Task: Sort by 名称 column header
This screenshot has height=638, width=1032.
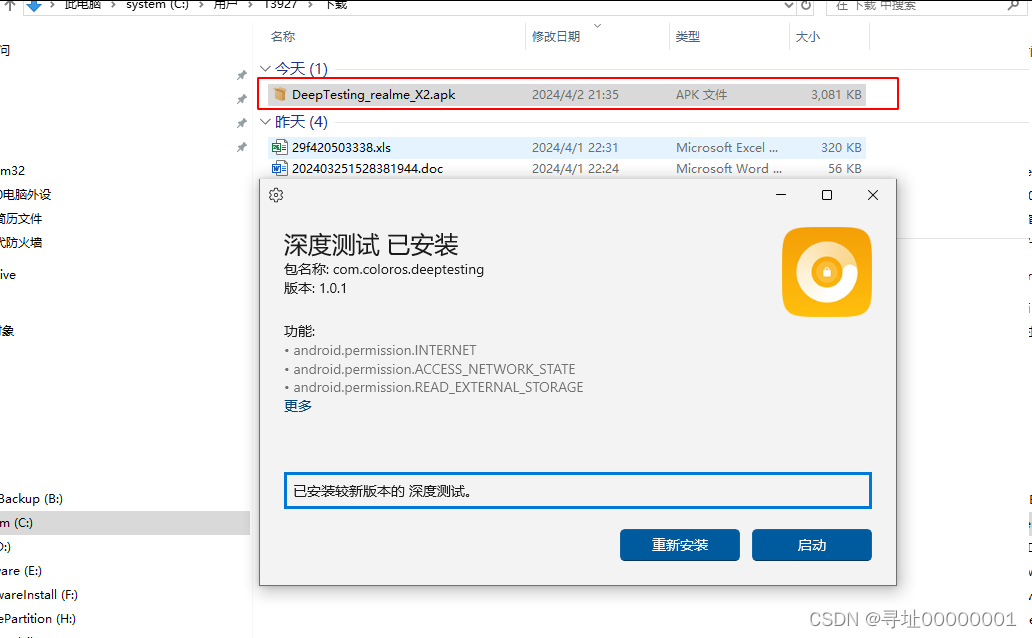Action: (x=283, y=37)
